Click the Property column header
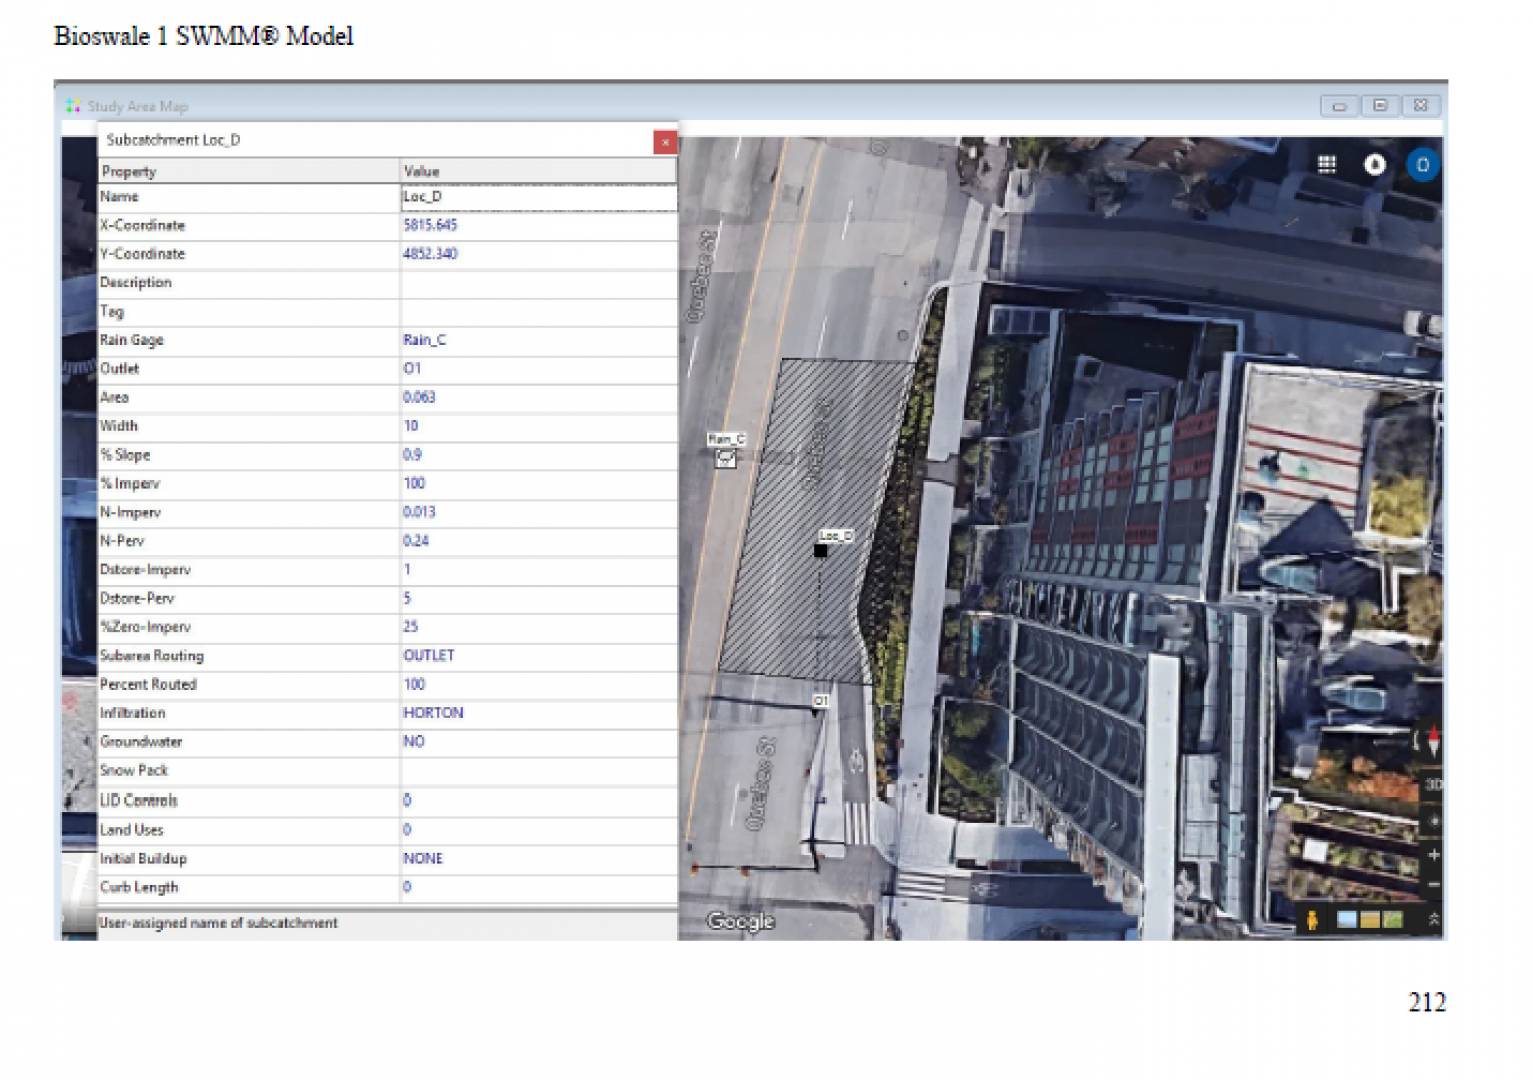The width and height of the screenshot is (1532, 1080). [249, 171]
